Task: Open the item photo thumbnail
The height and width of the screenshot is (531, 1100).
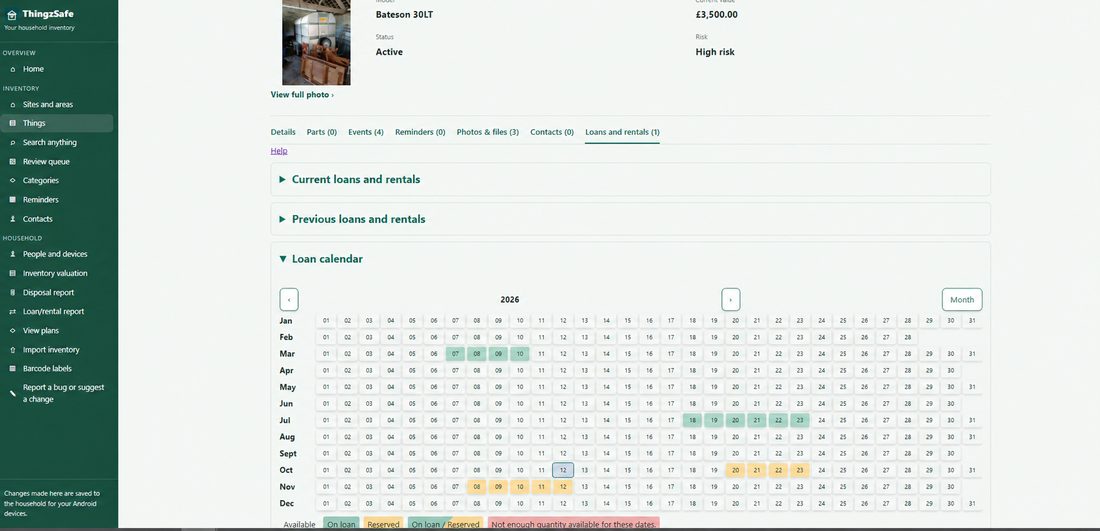Action: pos(316,42)
